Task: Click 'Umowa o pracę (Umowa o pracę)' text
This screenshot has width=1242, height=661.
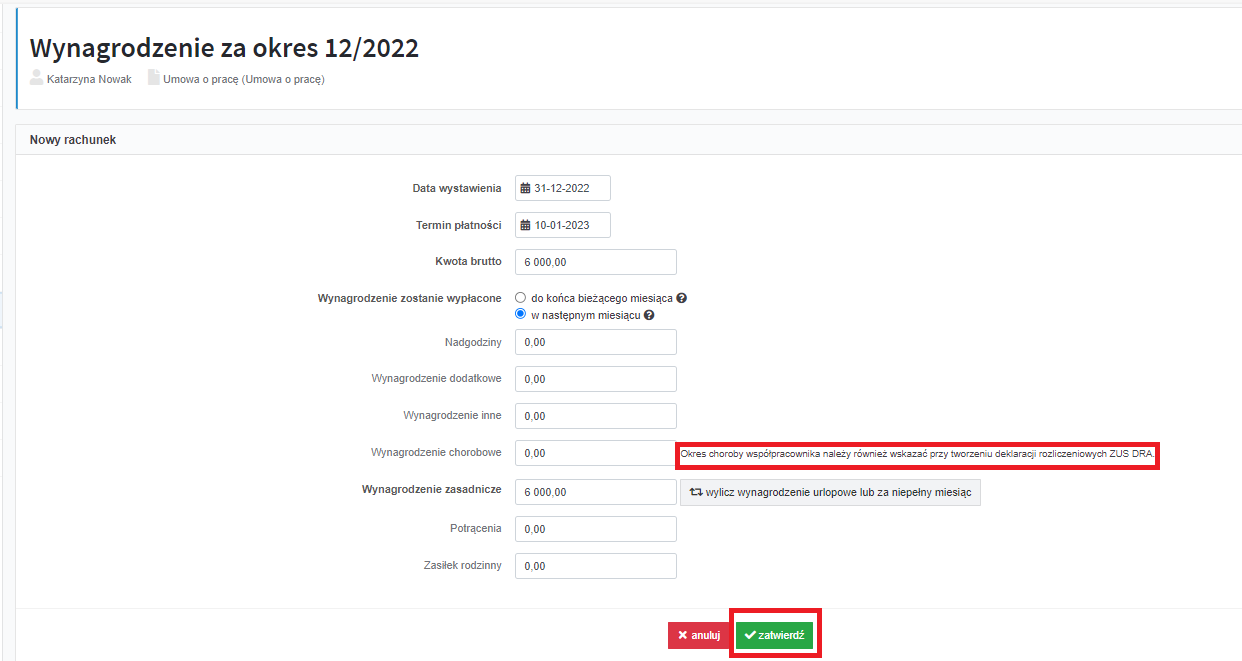Action: click(244, 79)
